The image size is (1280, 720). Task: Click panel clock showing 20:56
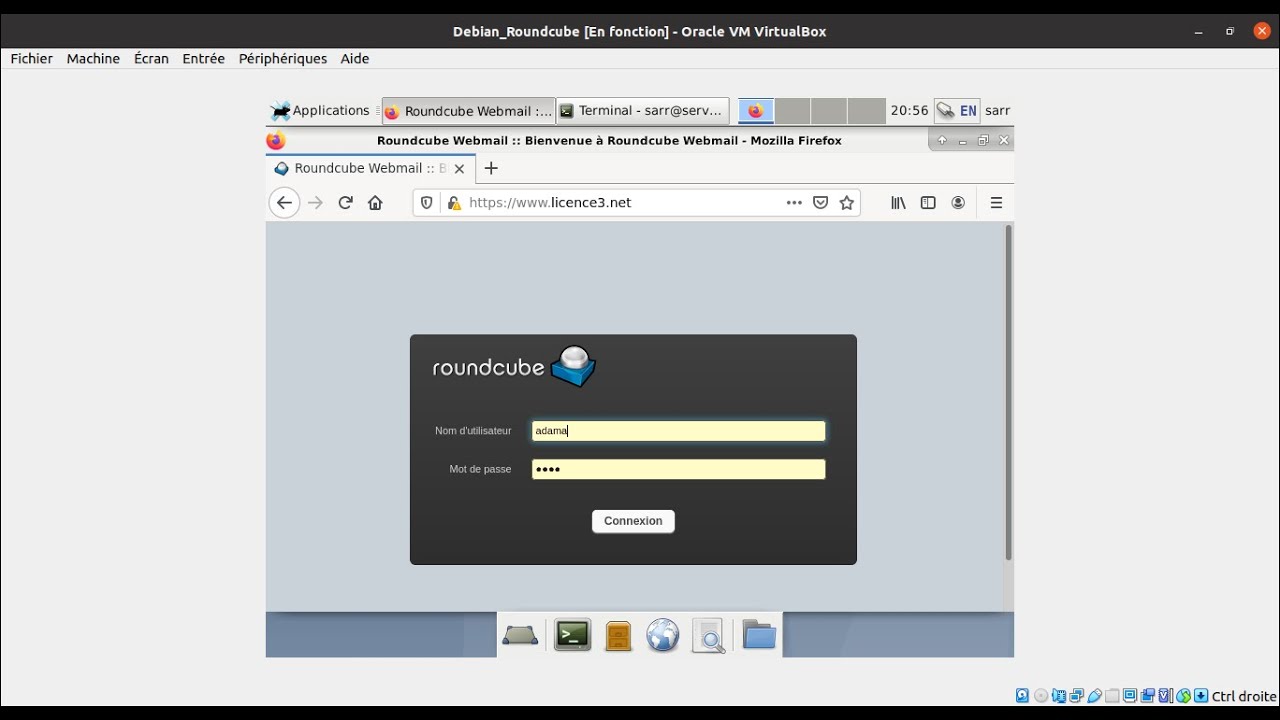909,111
